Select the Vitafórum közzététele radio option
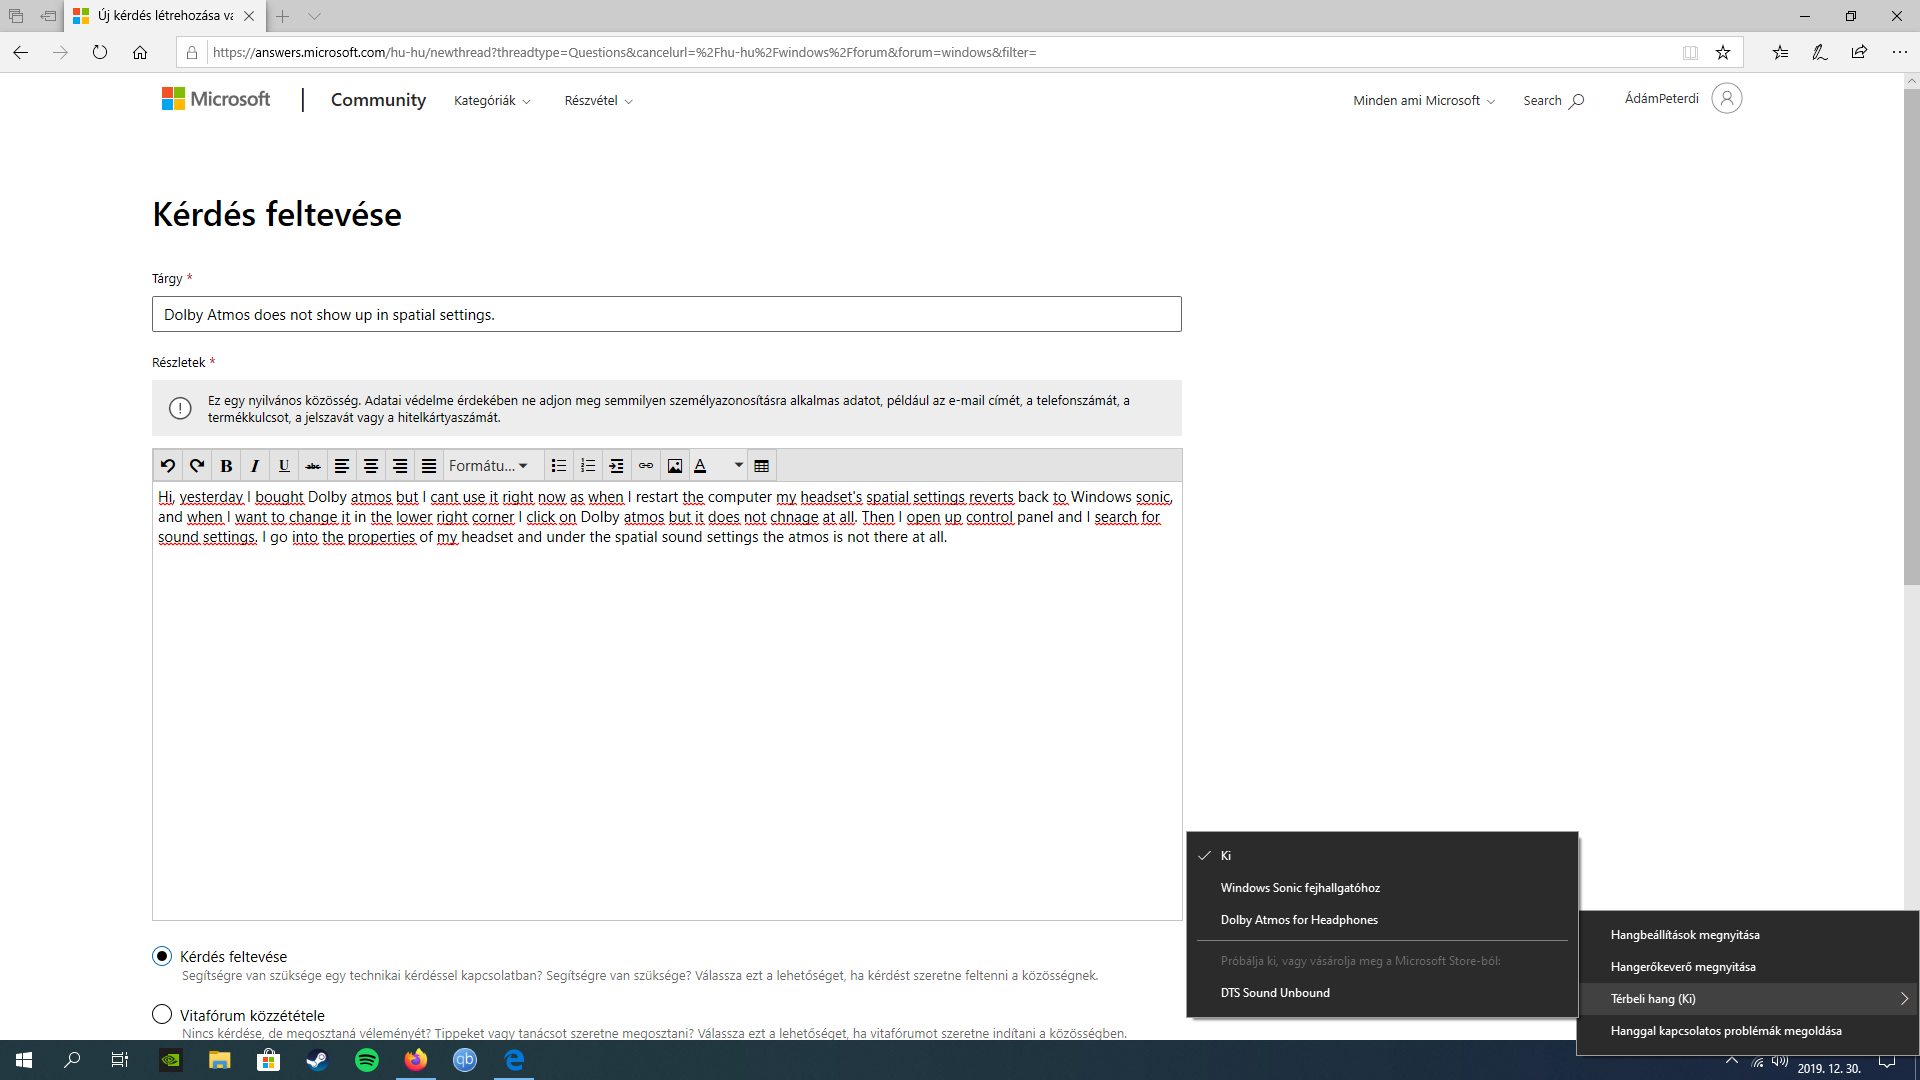 (x=162, y=1014)
